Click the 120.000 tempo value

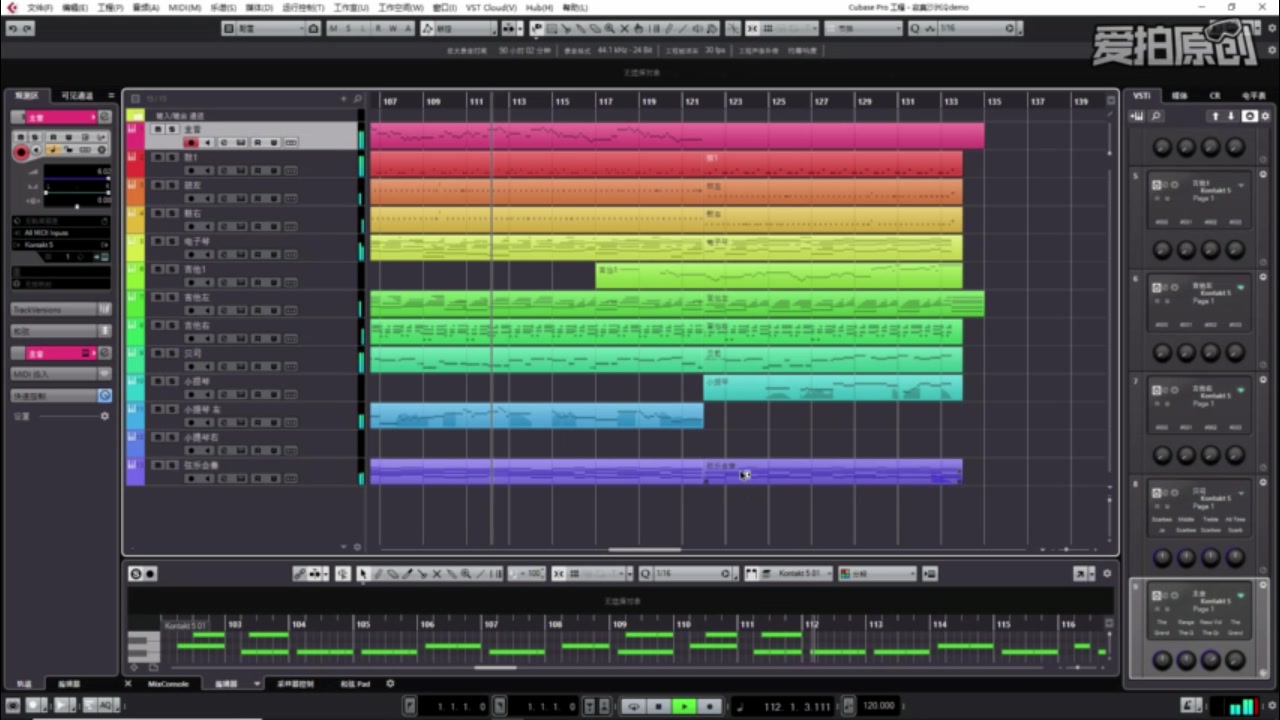coord(878,706)
